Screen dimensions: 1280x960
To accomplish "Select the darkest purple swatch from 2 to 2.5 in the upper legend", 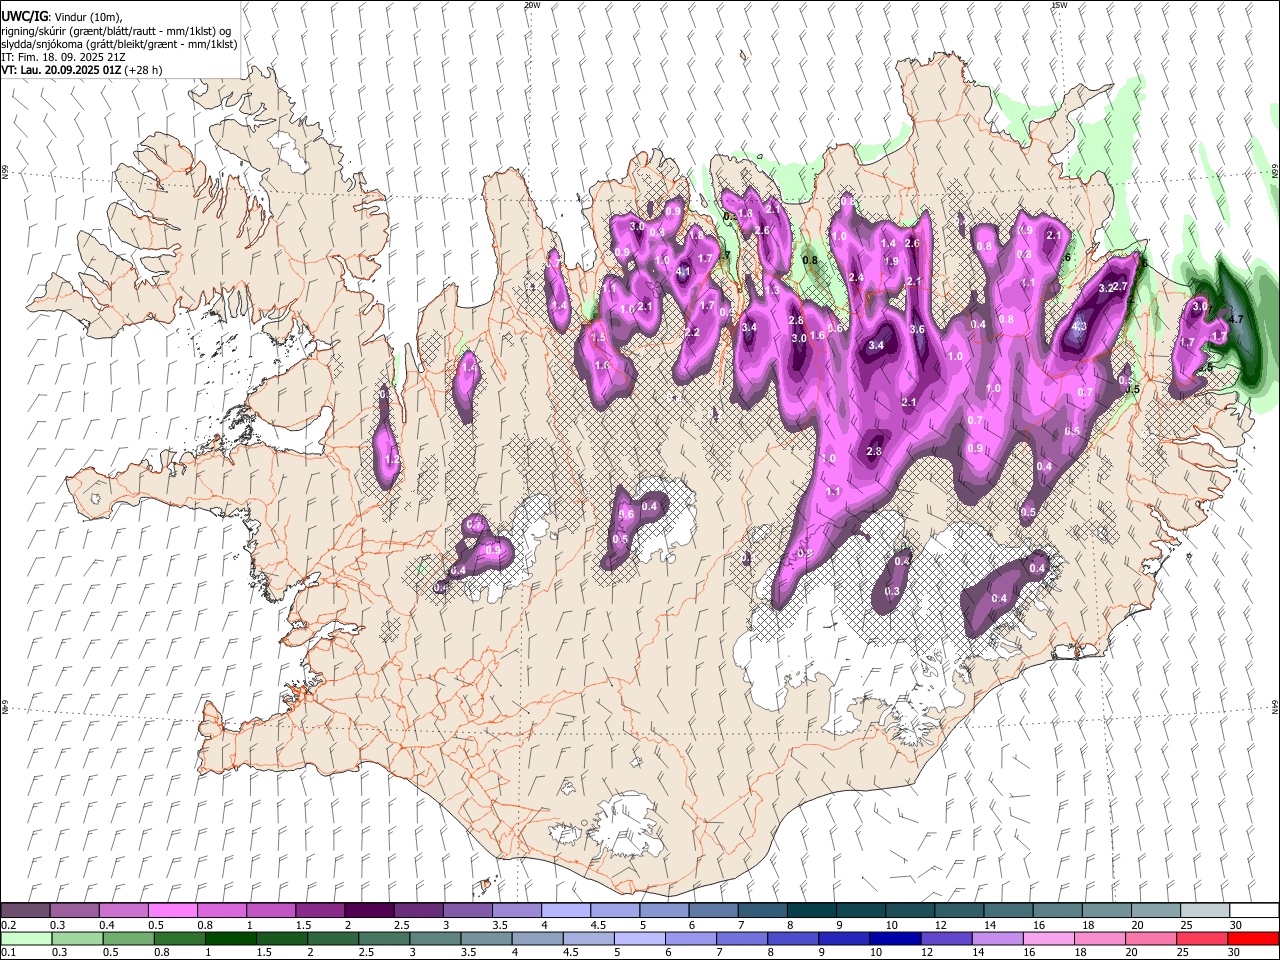I will [x=369, y=911].
